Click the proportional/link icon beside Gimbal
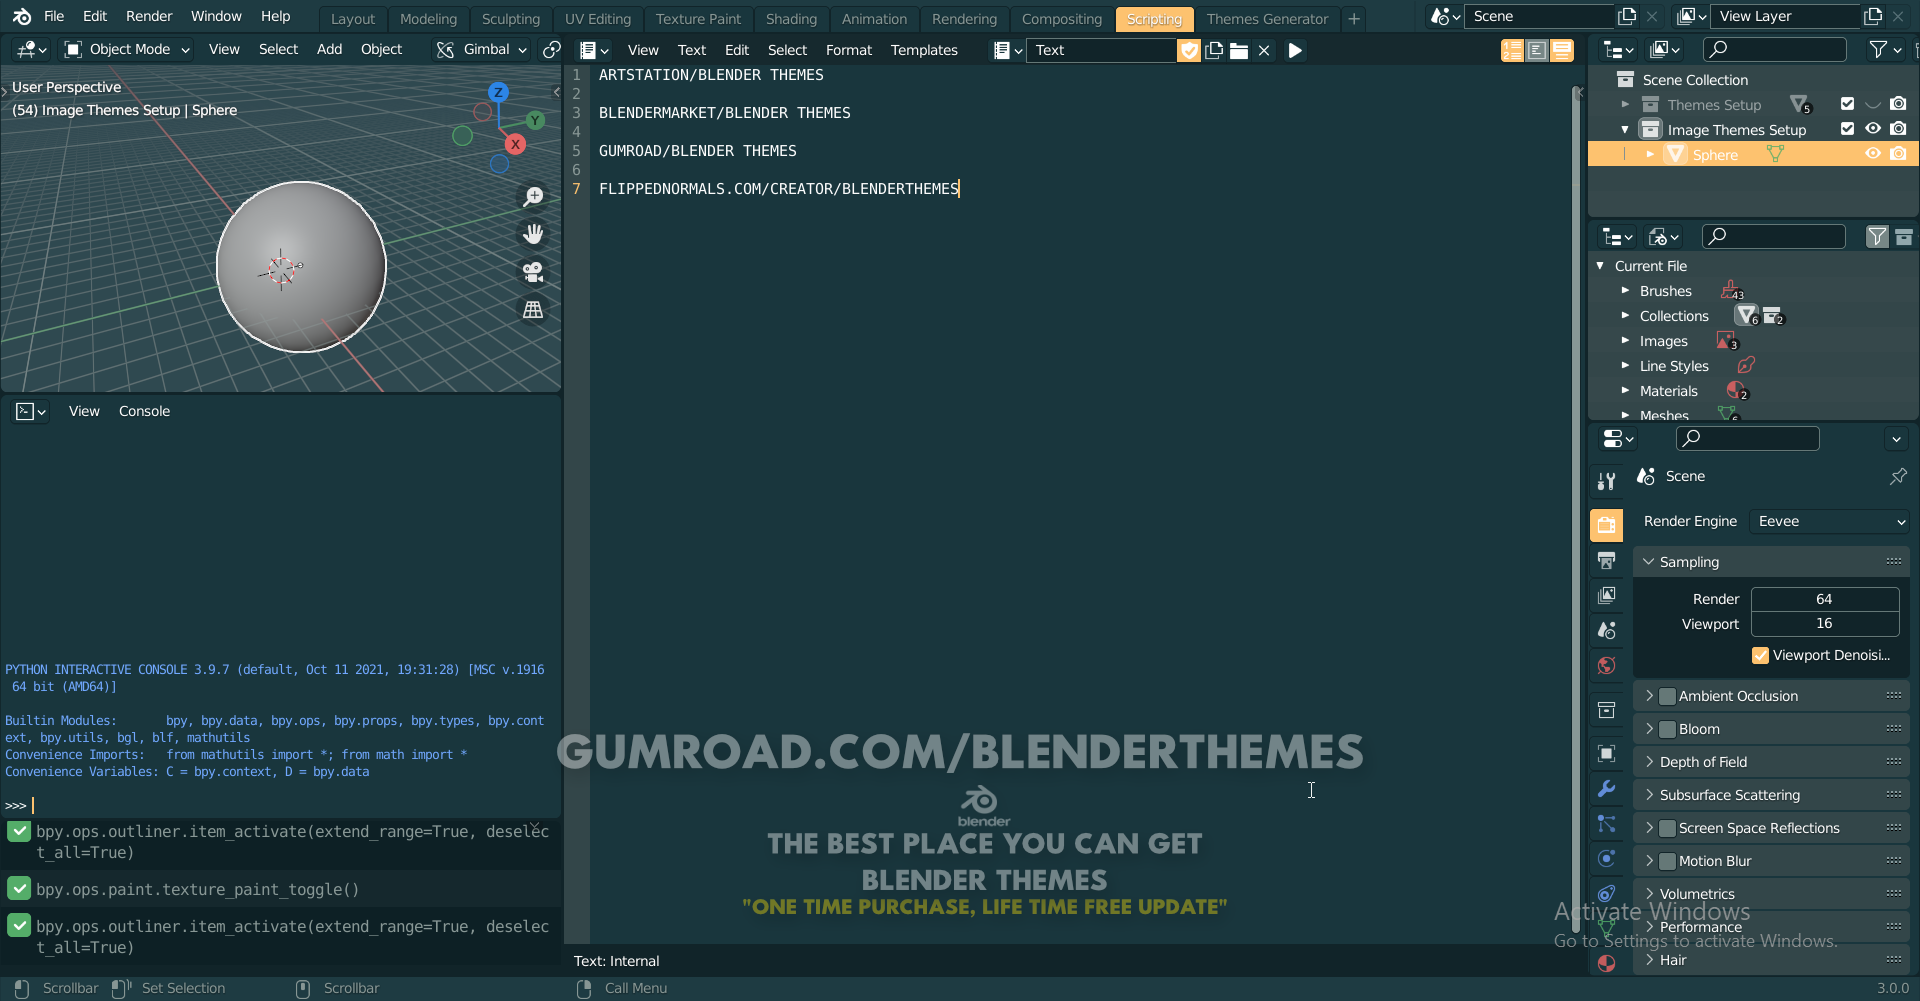Image resolution: width=1920 pixels, height=1001 pixels. [551, 49]
